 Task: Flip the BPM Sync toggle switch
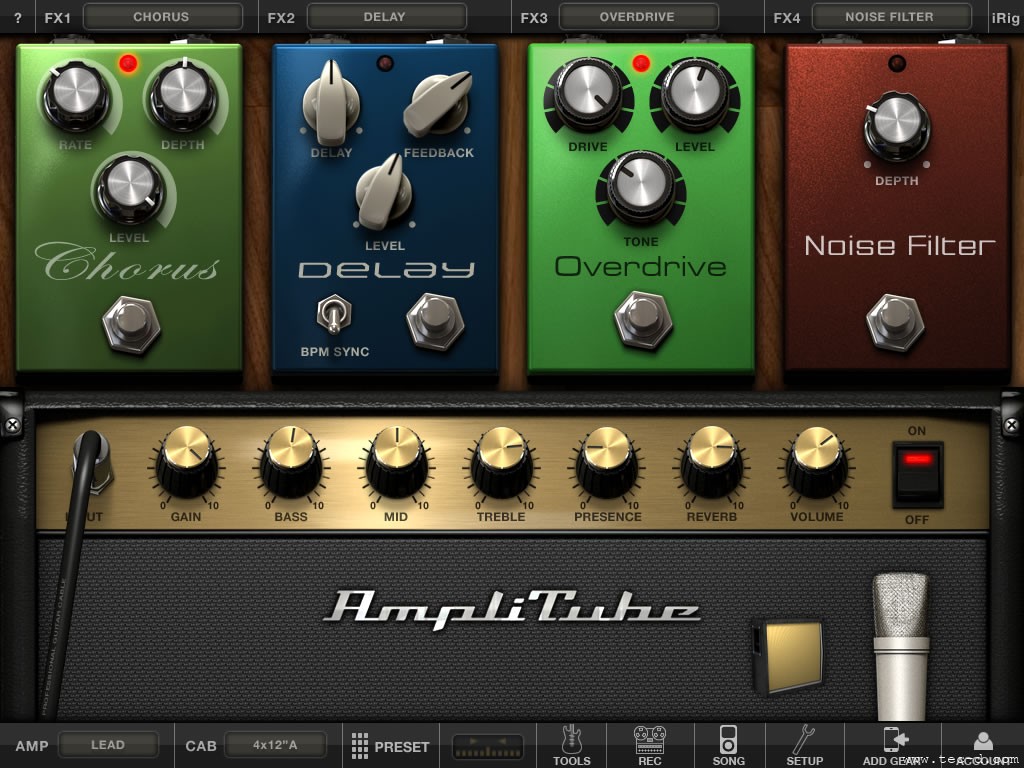[334, 315]
